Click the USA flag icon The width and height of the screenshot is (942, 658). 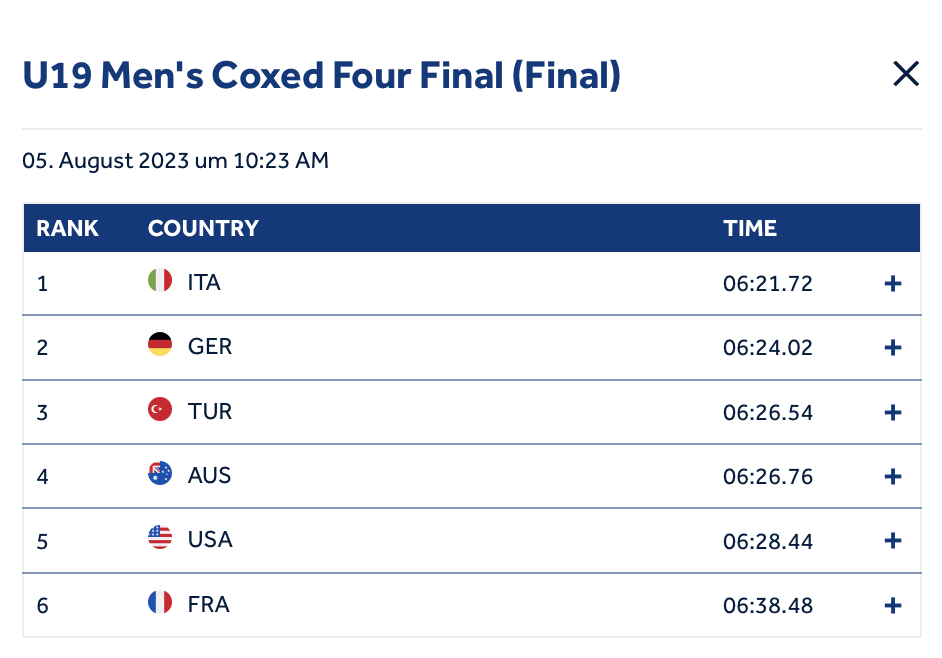pyautogui.click(x=160, y=537)
